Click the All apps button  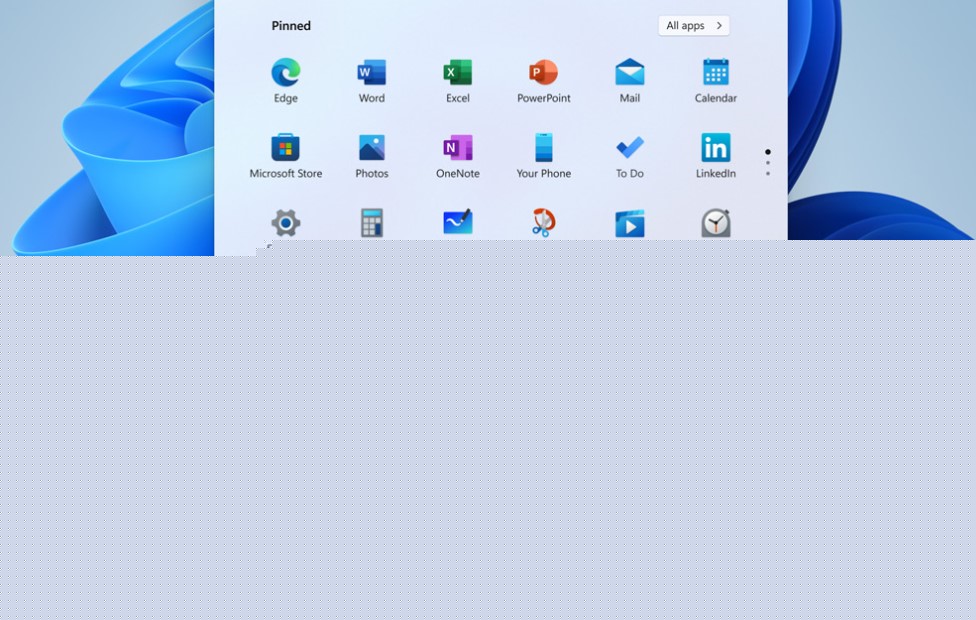[x=693, y=26]
